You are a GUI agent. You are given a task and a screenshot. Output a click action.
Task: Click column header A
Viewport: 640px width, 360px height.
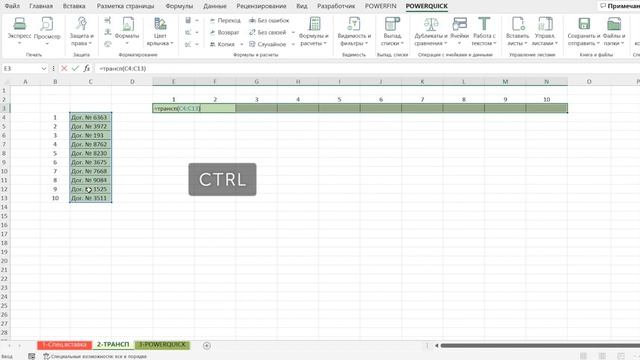pyautogui.click(x=25, y=82)
